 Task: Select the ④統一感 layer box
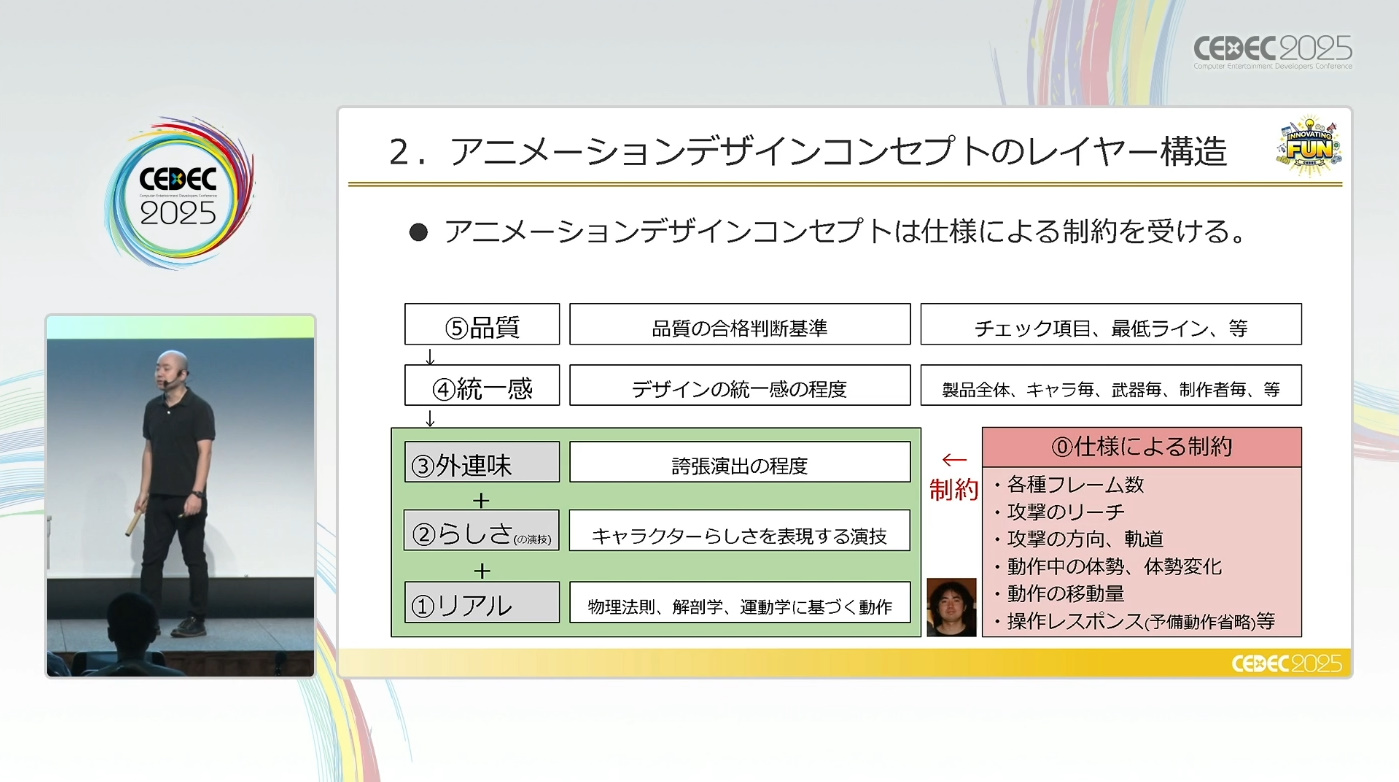coord(482,386)
